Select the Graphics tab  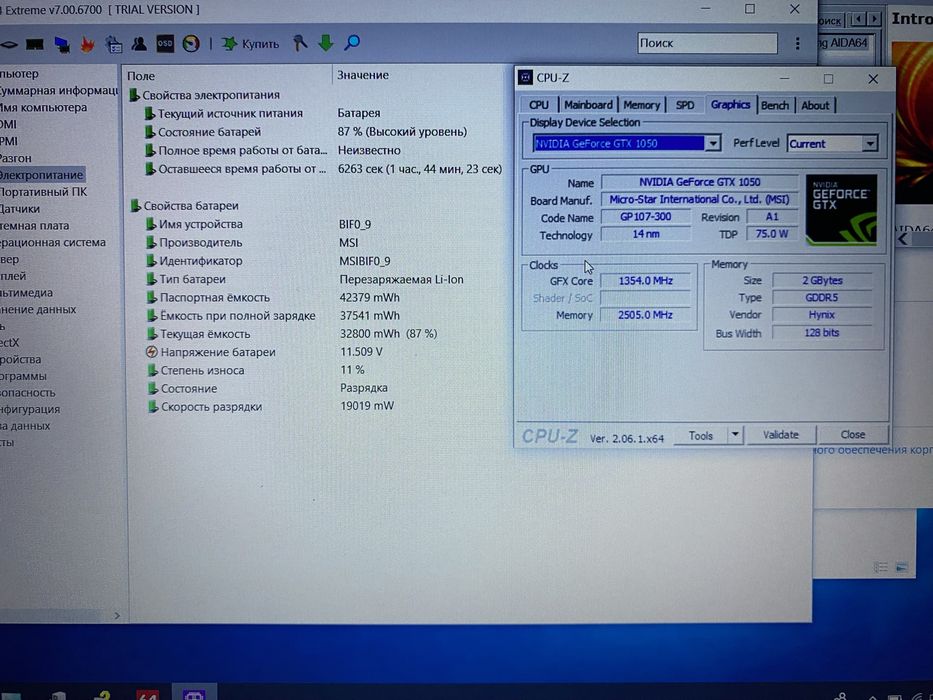730,104
